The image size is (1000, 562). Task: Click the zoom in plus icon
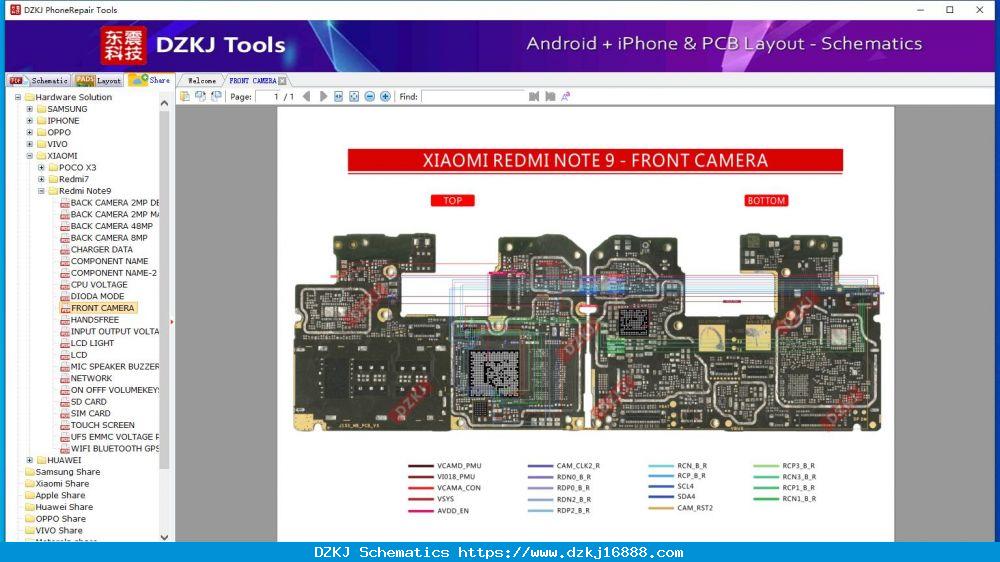pyautogui.click(x=385, y=96)
